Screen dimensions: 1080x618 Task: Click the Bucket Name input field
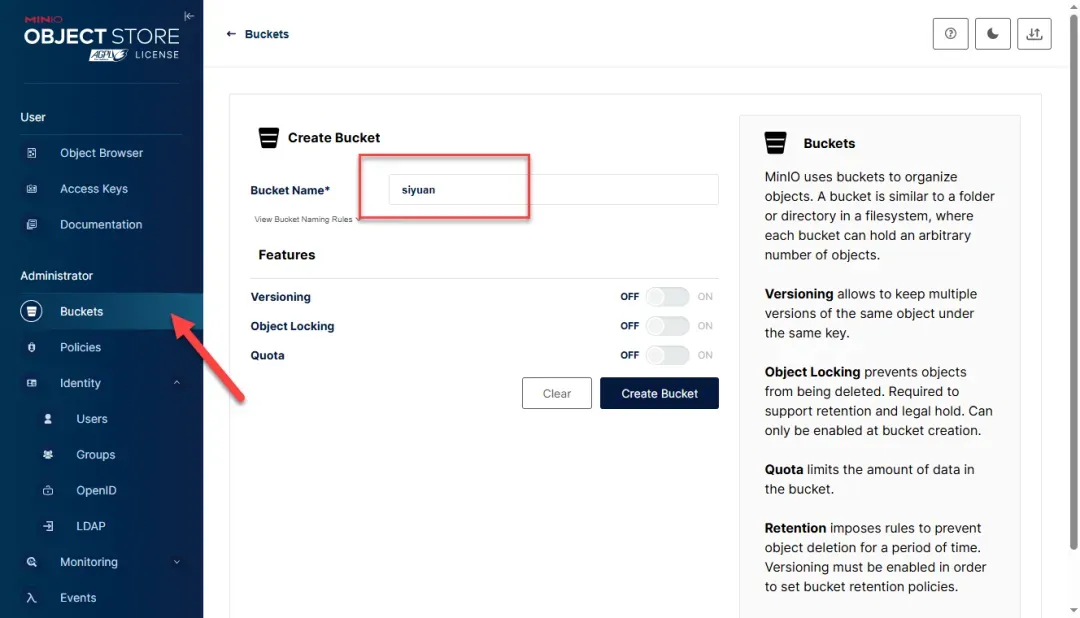pos(553,190)
